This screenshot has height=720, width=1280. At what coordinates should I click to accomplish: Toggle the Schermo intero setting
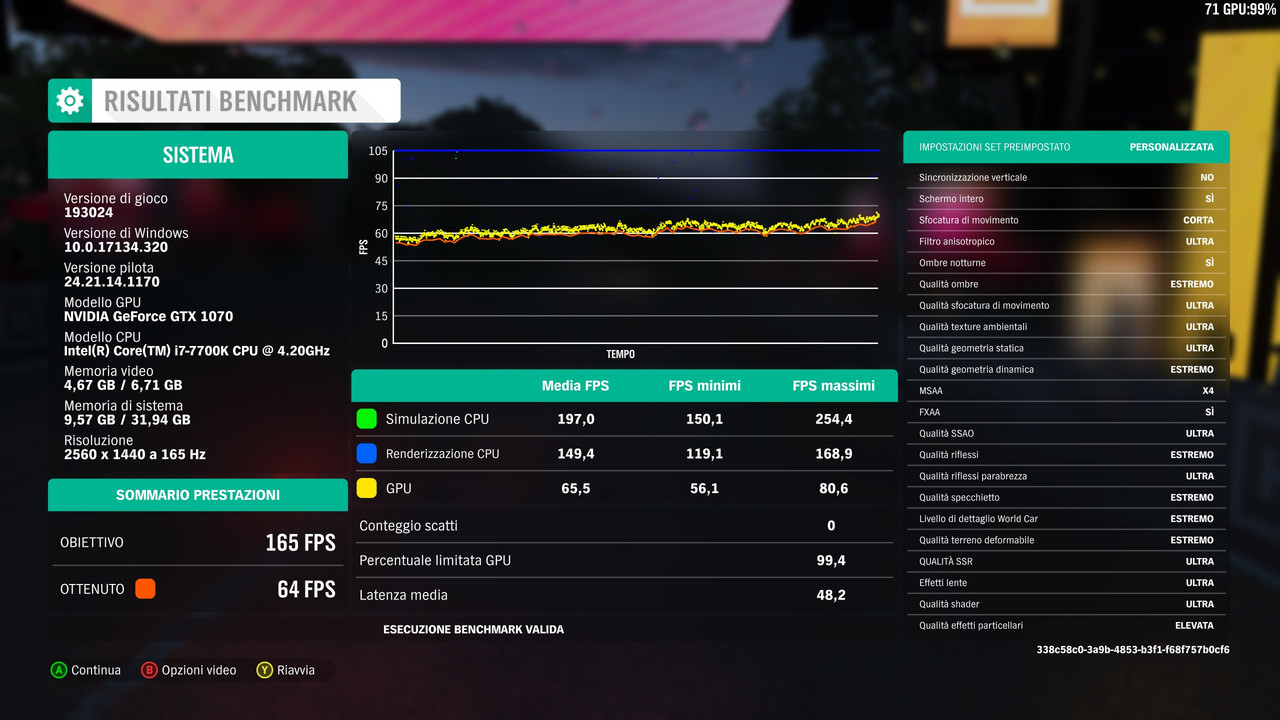click(1066, 198)
